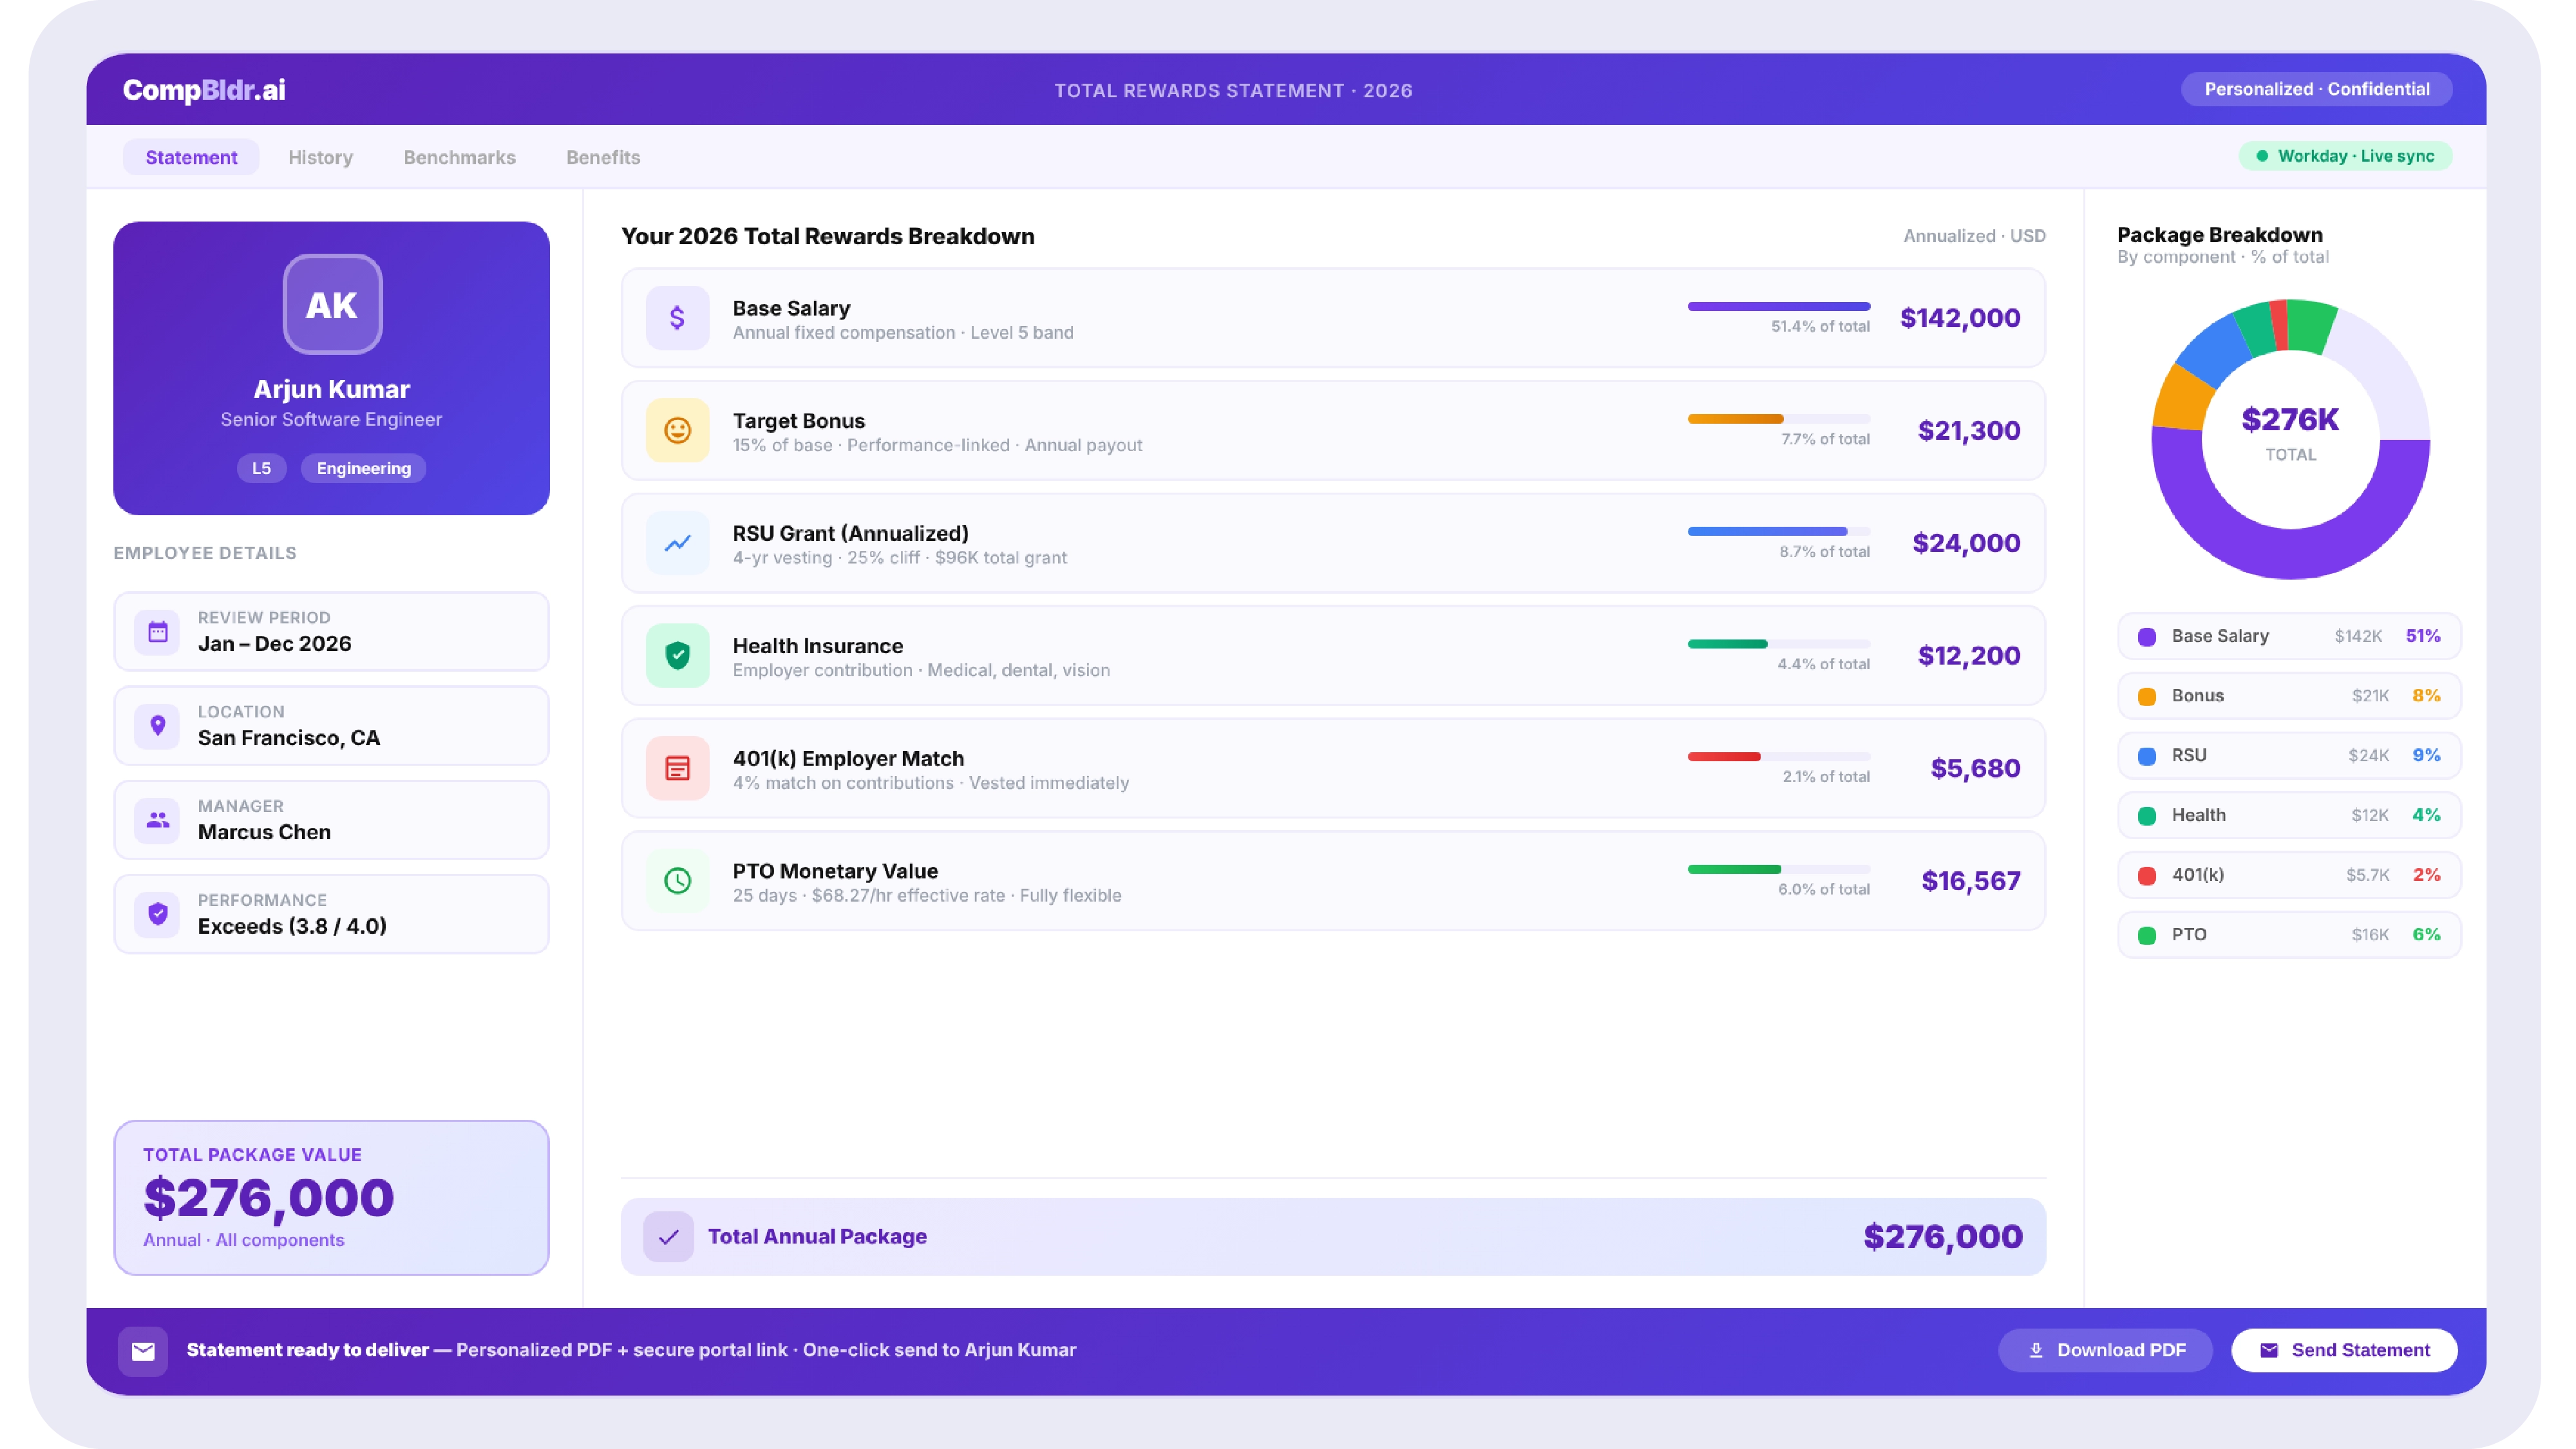Screen dimensions: 2576x1449
Task: Click the Download PDF button
Action: click(2105, 1350)
